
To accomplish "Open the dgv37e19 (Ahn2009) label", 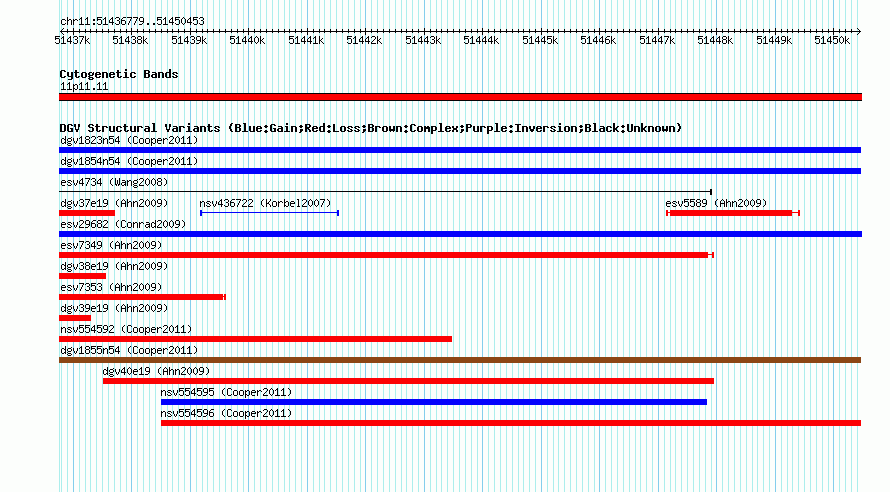I will [x=114, y=203].
